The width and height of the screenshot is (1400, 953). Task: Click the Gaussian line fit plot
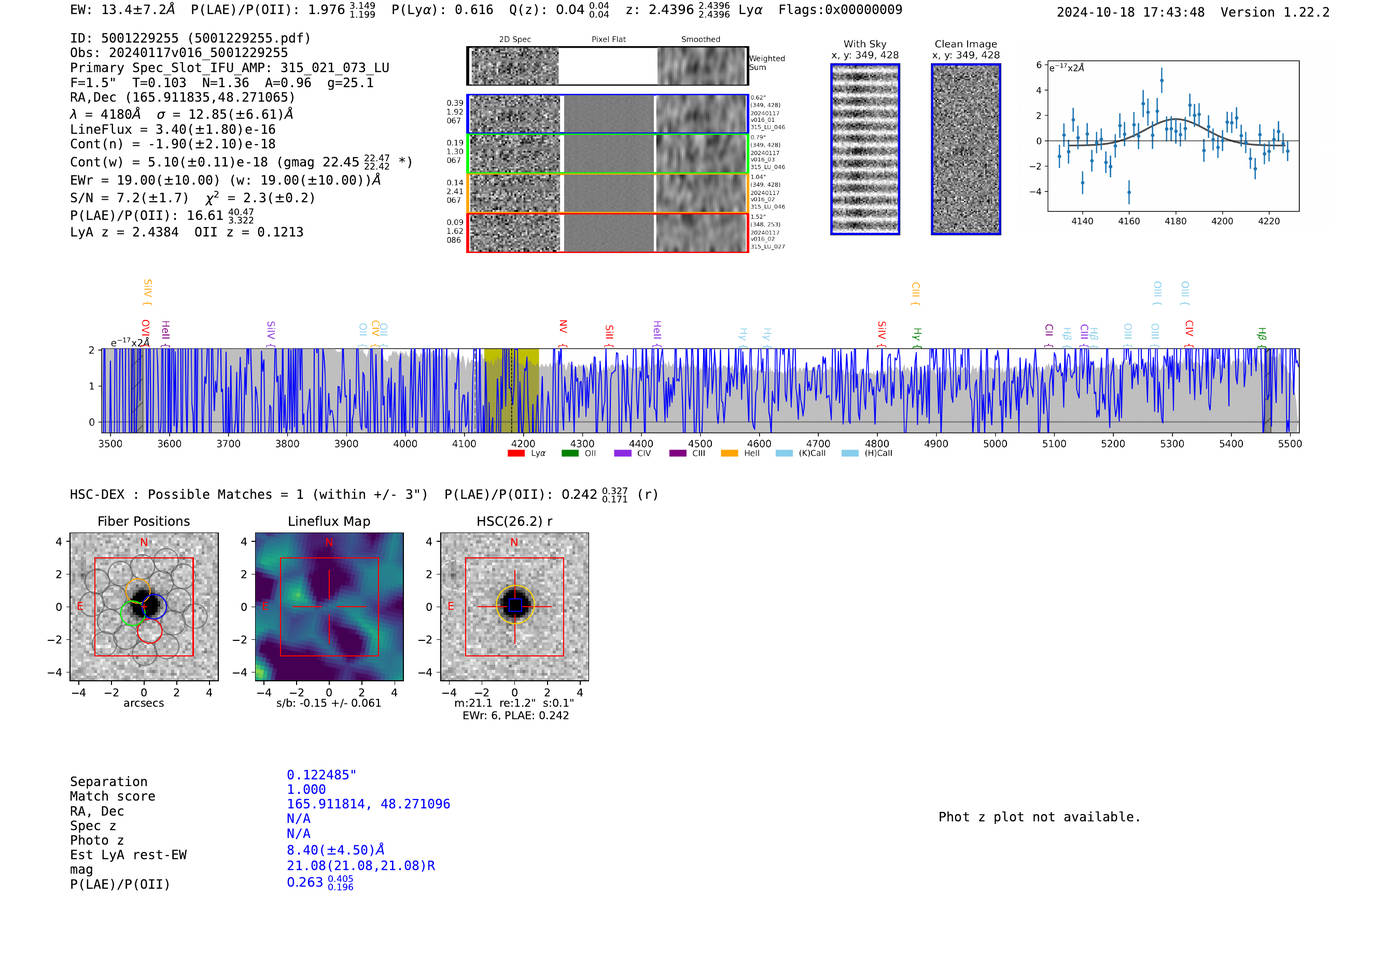click(1172, 136)
